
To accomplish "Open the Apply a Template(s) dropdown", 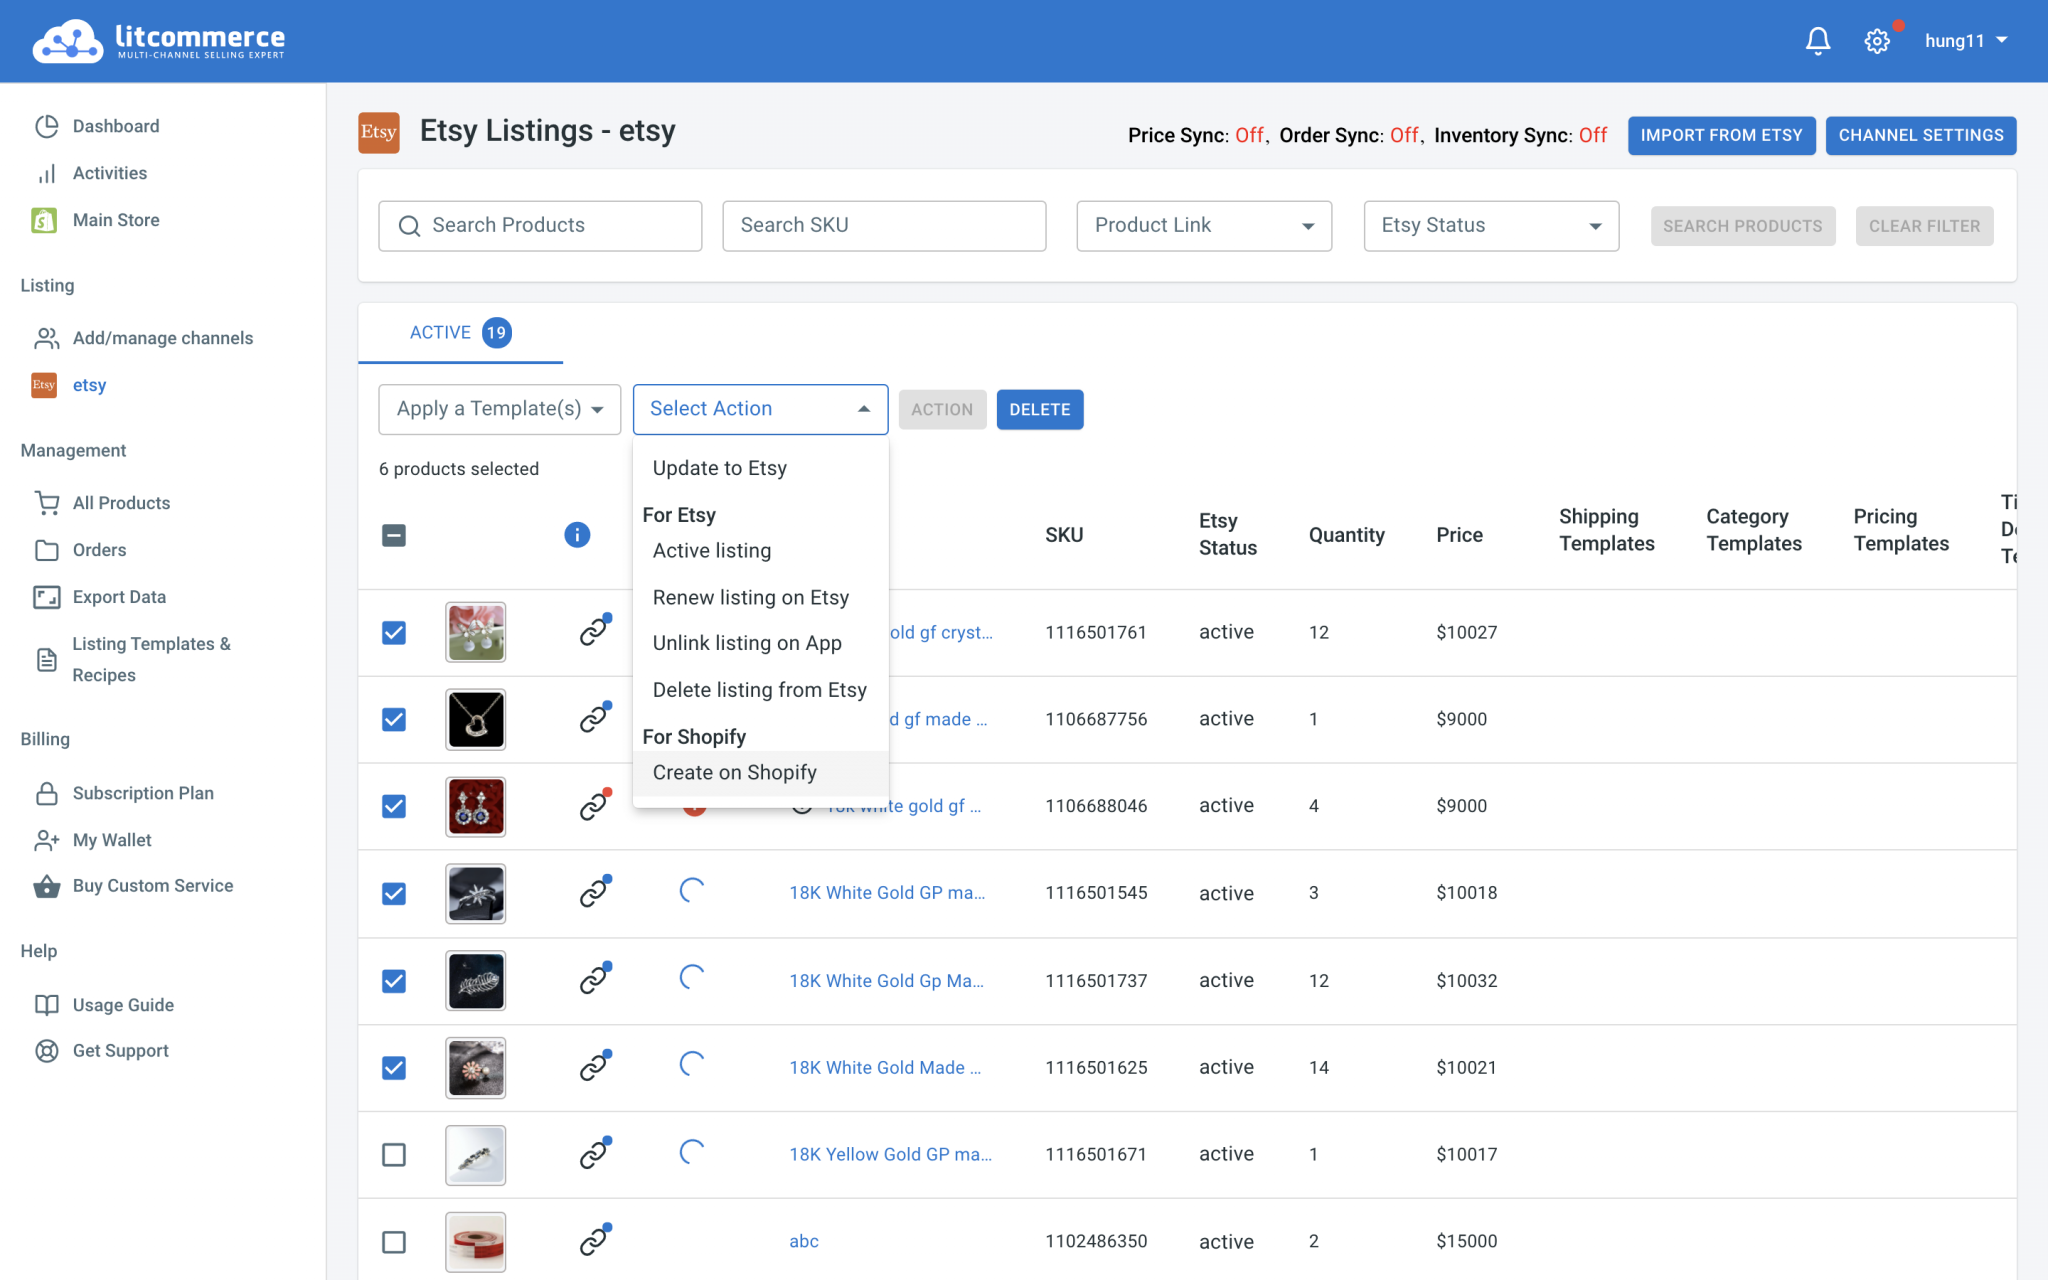I will [499, 409].
